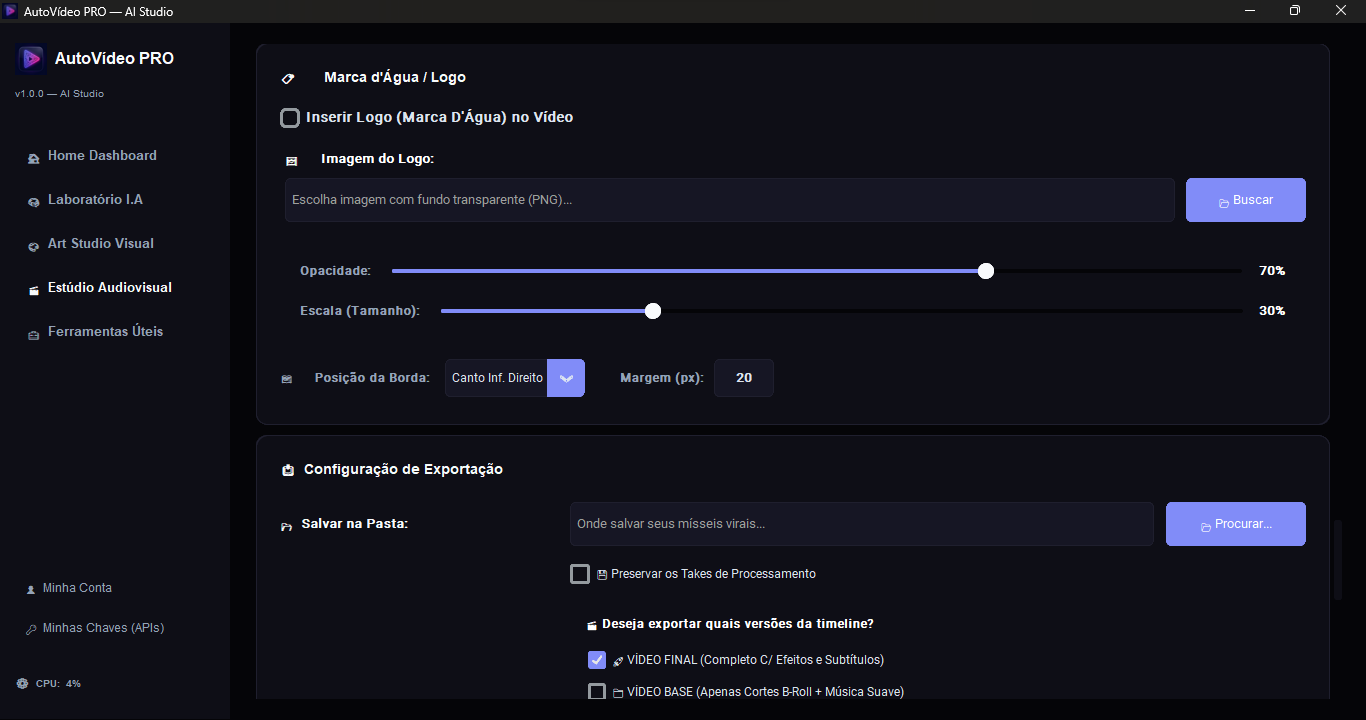Go to Laboratório I.A section

[95, 200]
